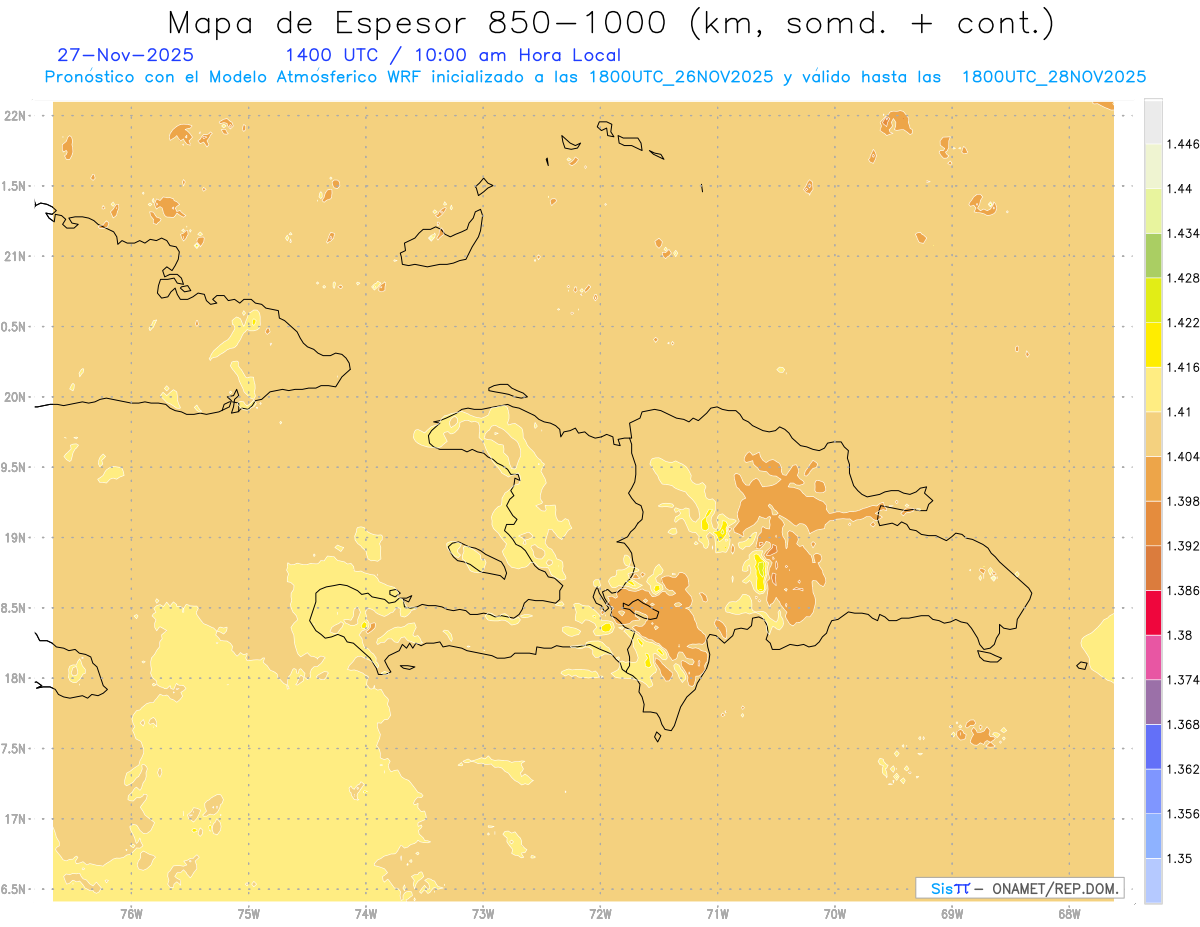Click the legend value 1.356

coord(1182,814)
